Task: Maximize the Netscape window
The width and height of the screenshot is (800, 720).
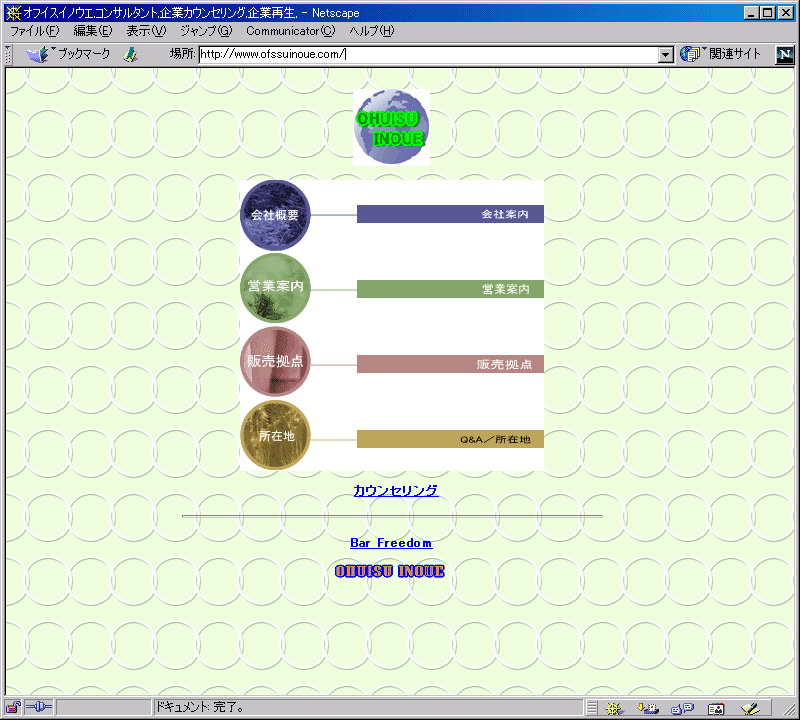Action: click(x=767, y=13)
